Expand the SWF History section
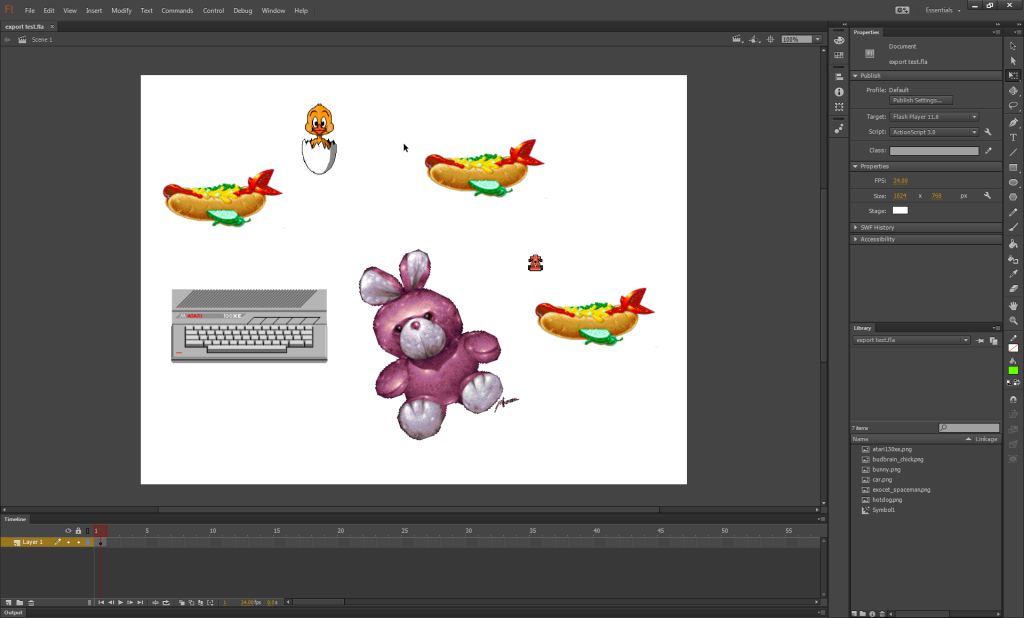Image resolution: width=1024 pixels, height=618 pixels. [877, 227]
